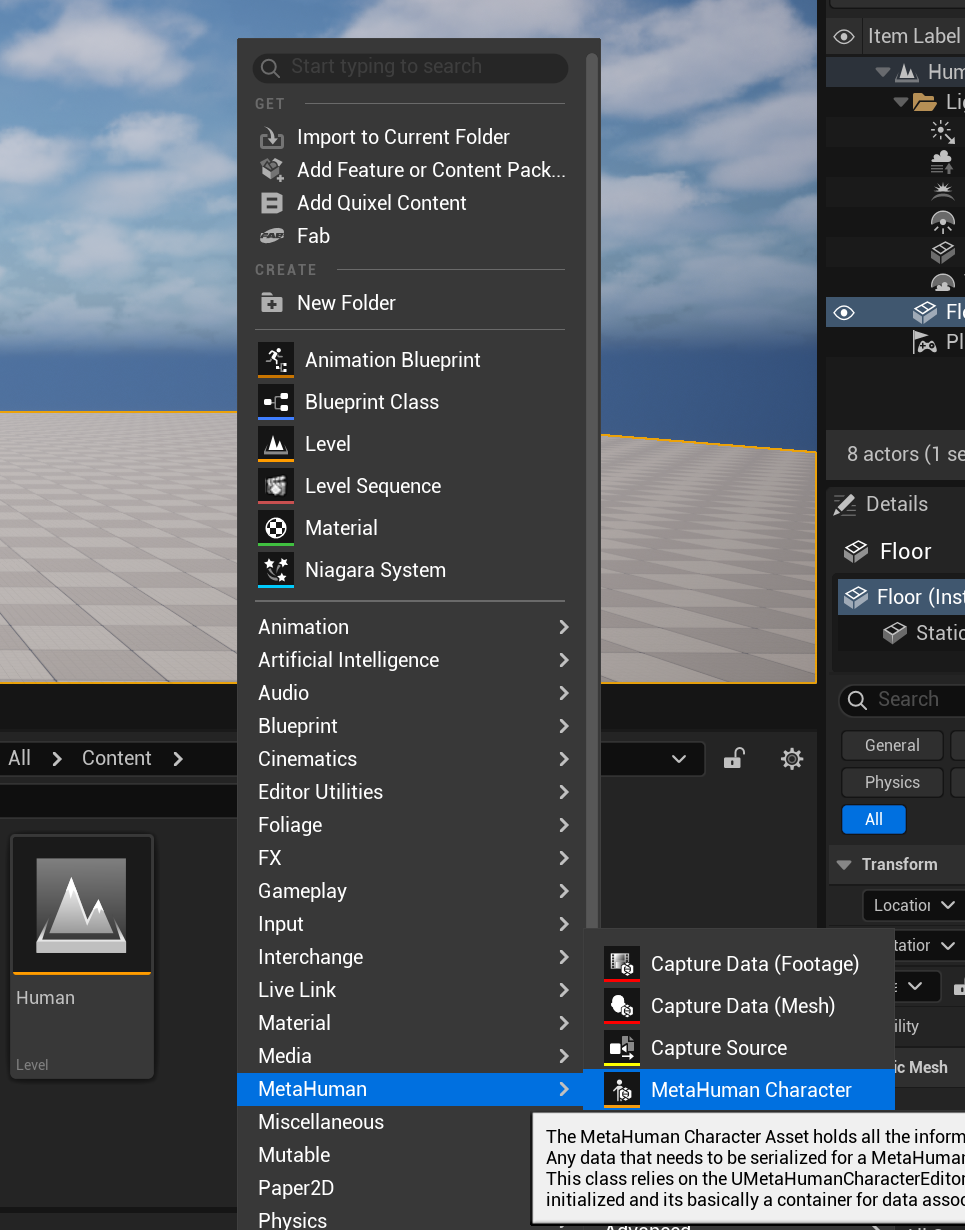Click the Content breadcrumb path
965x1230 pixels.
117,759
